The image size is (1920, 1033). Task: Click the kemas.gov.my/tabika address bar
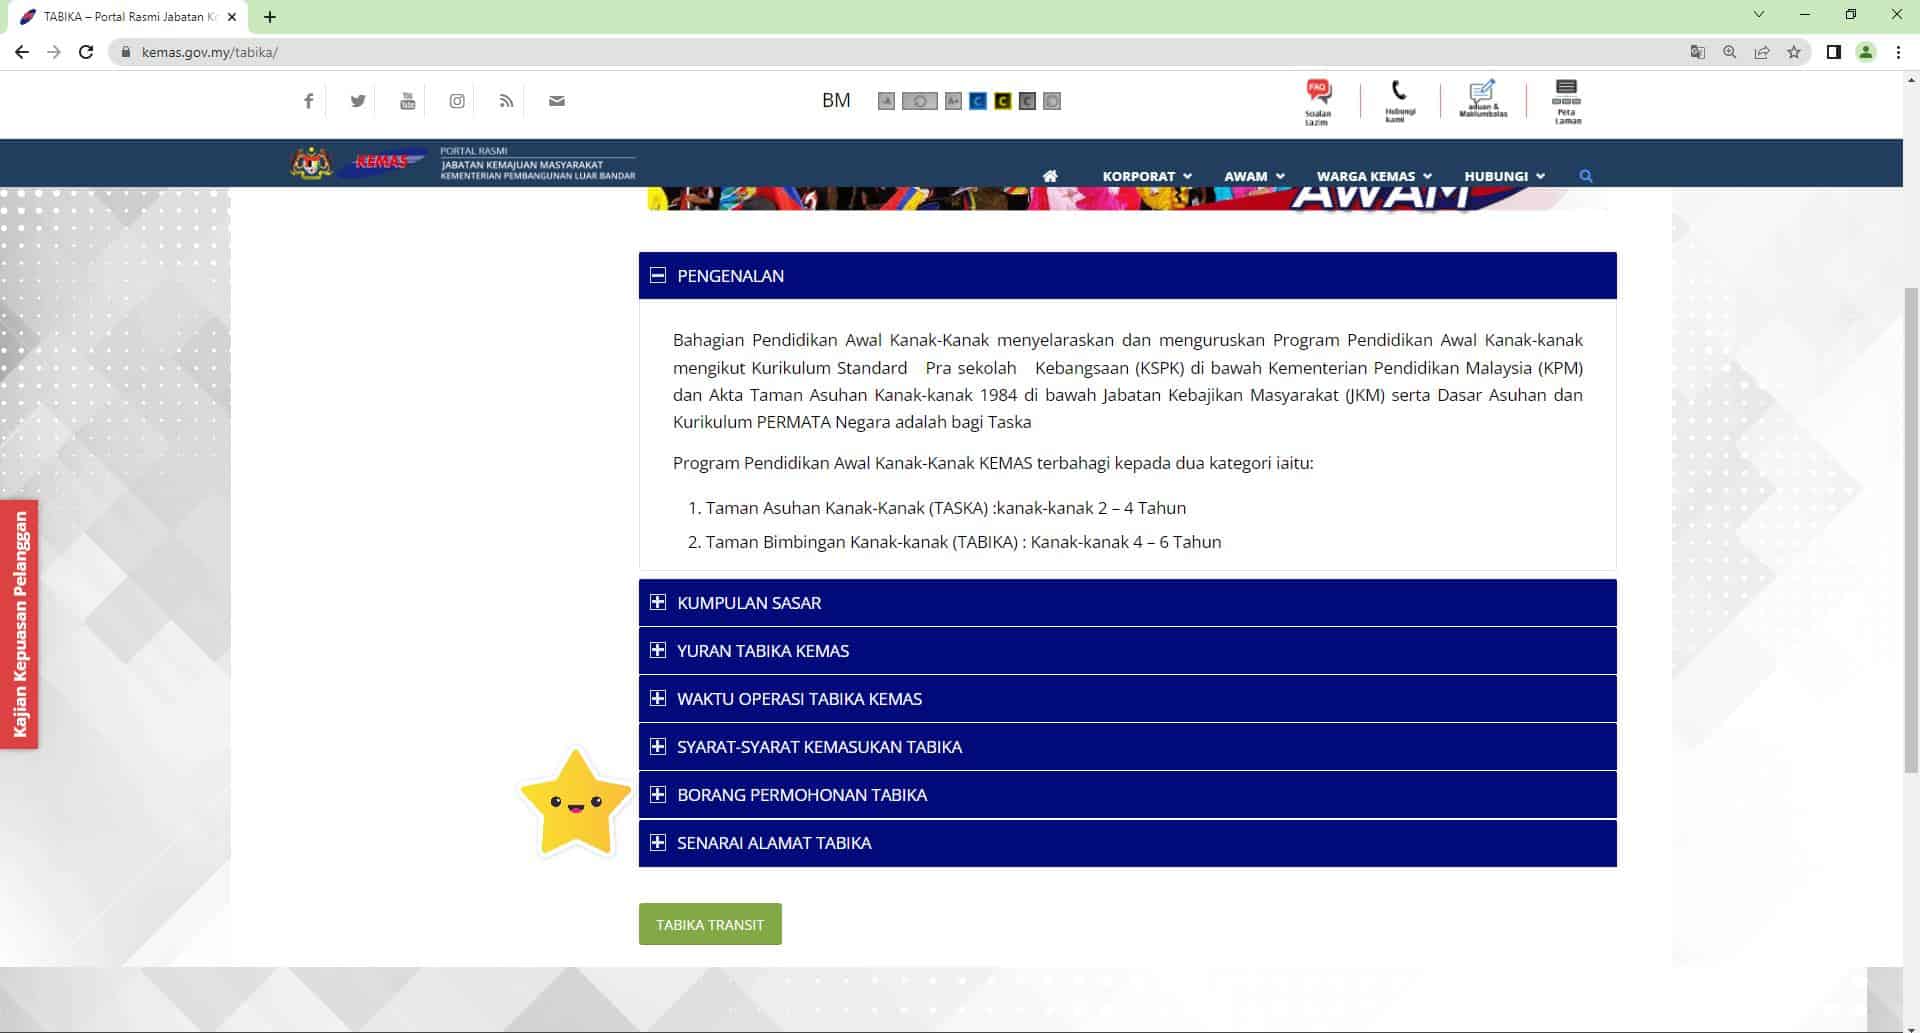coord(900,52)
